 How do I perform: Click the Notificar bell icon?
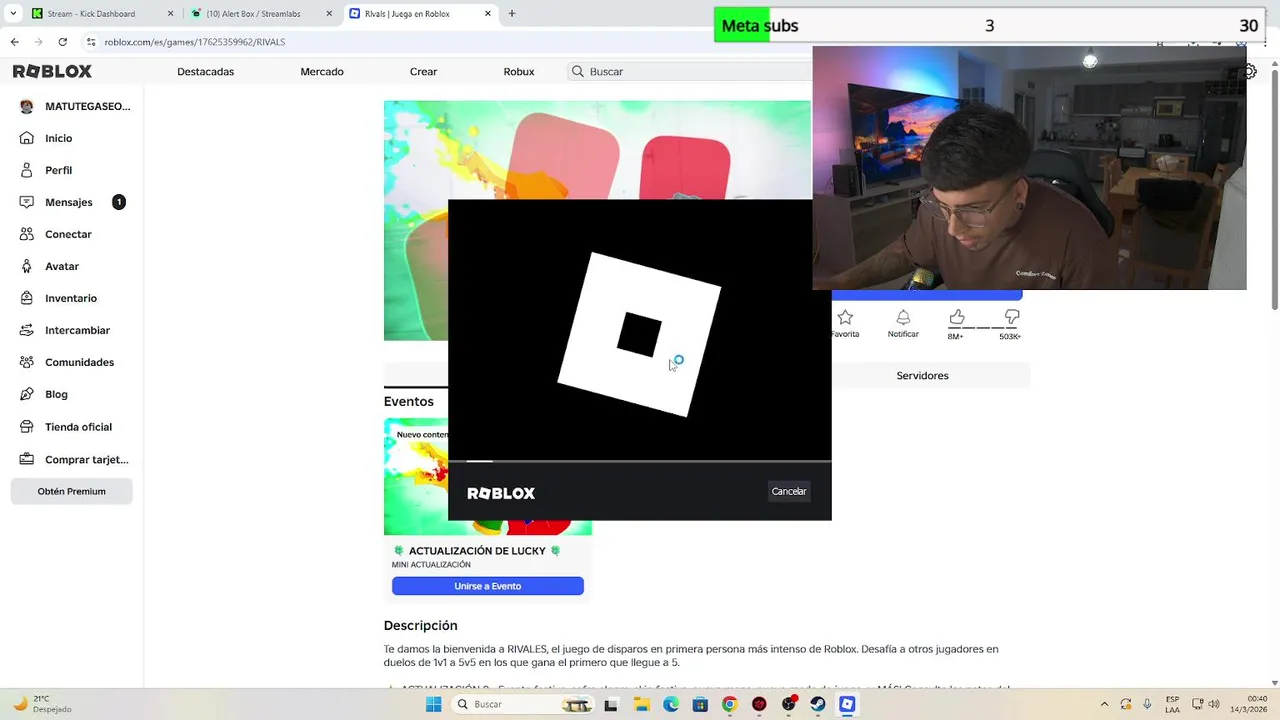tap(903, 317)
